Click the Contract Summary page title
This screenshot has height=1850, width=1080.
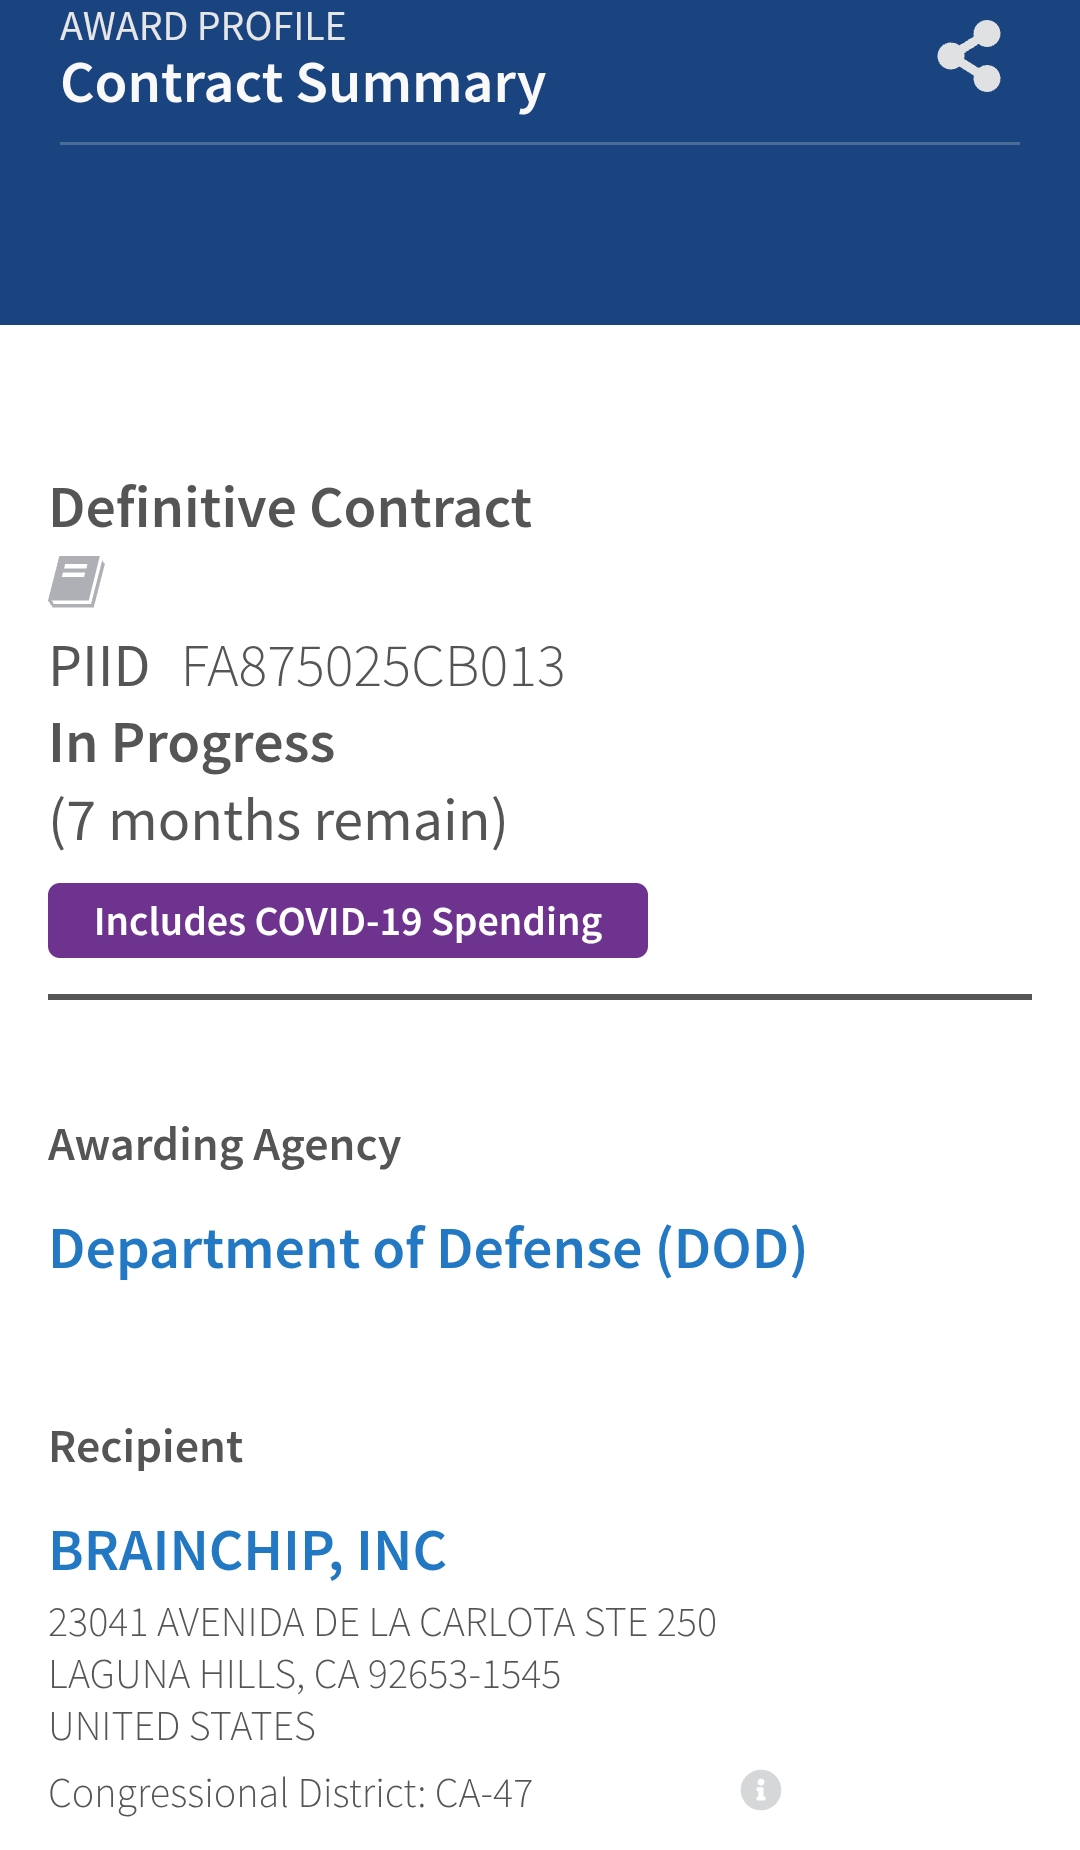[x=303, y=84]
